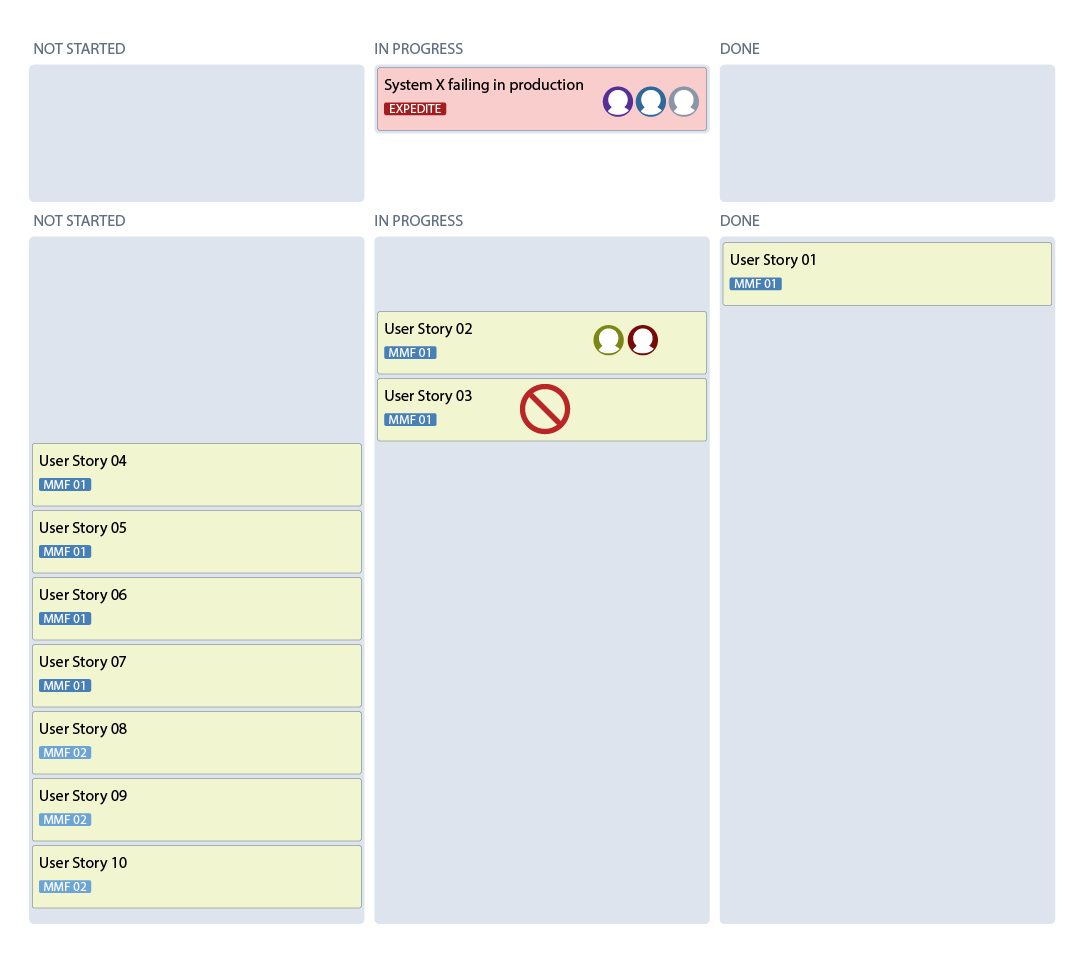This screenshot has height=961, width=1081.
Task: Click the blocked icon on User Story 03
Action: (545, 409)
